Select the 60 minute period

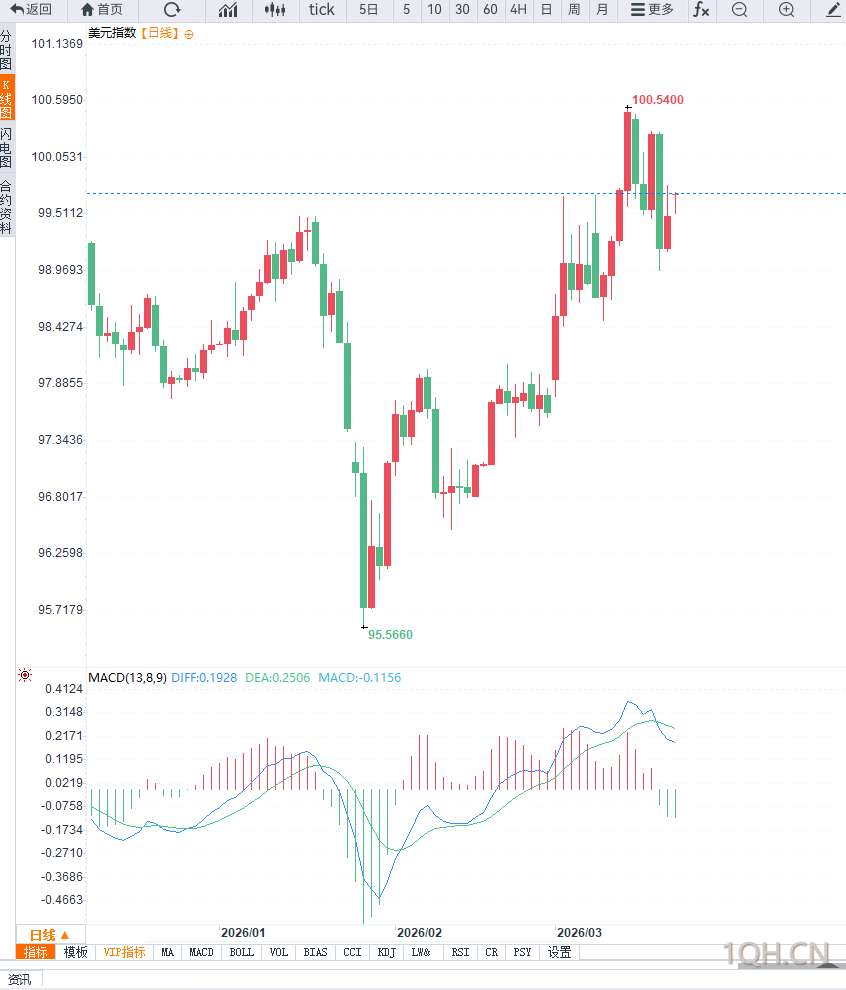click(x=490, y=10)
